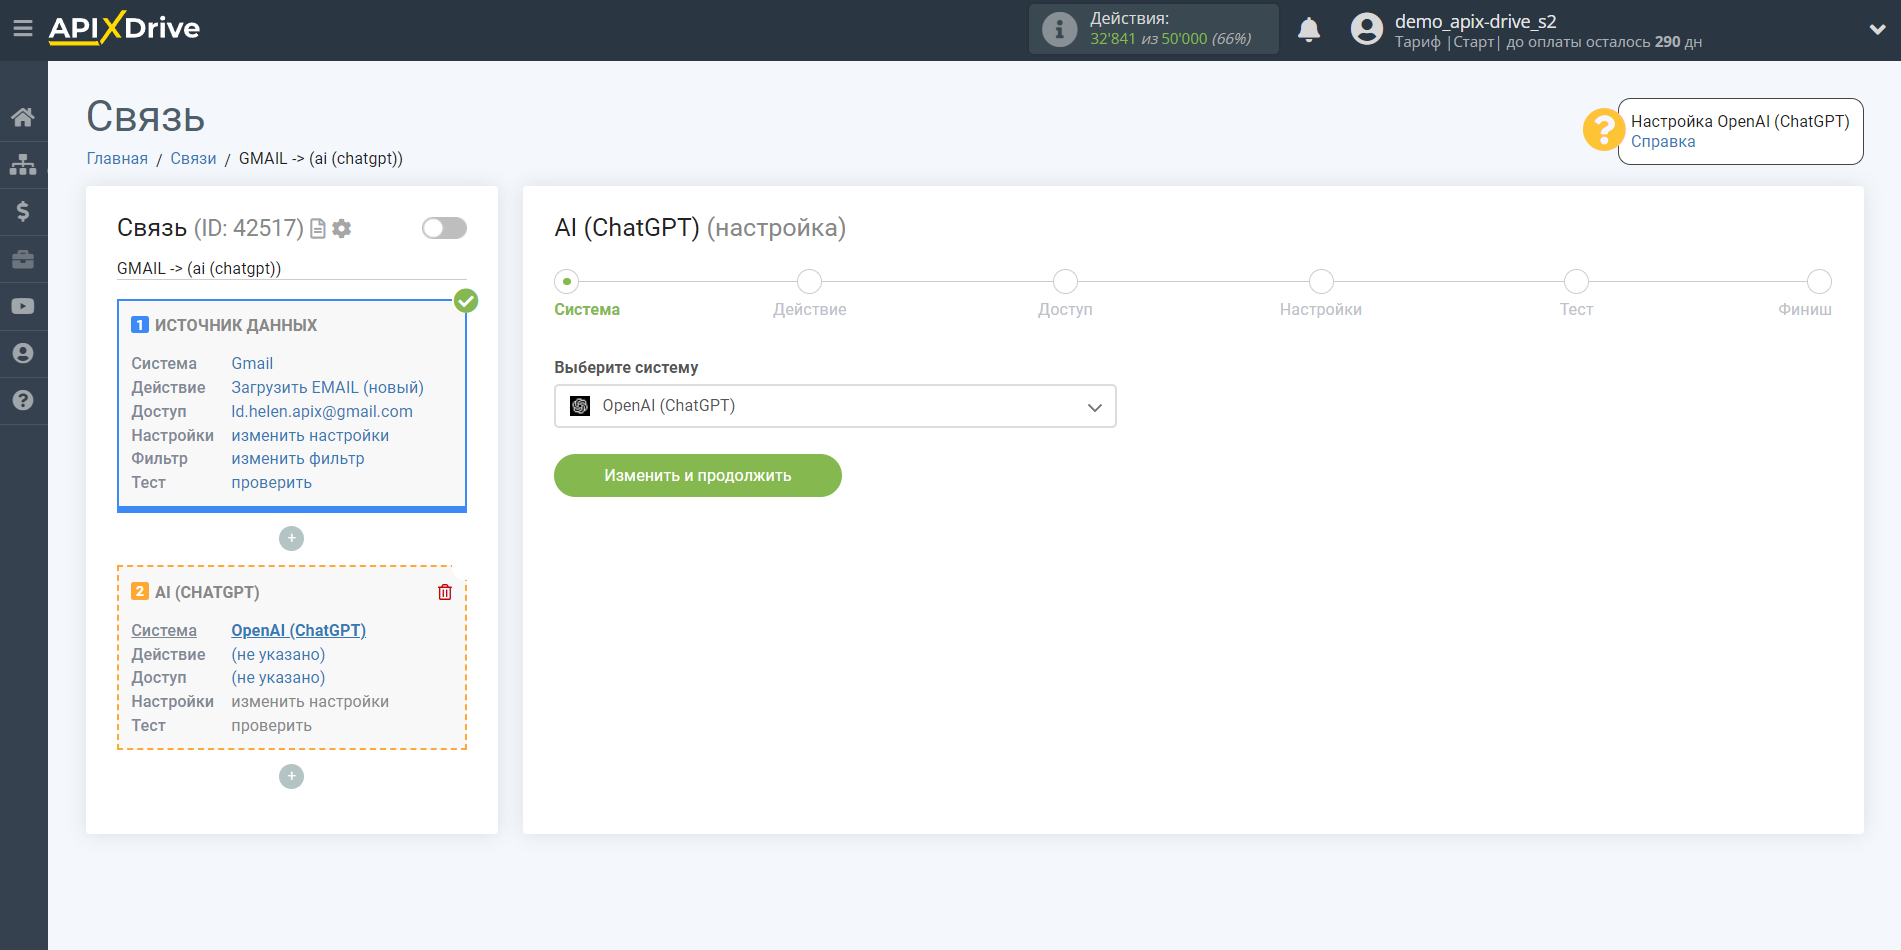
Task: Click the green checkmark on data source
Action: 466,300
